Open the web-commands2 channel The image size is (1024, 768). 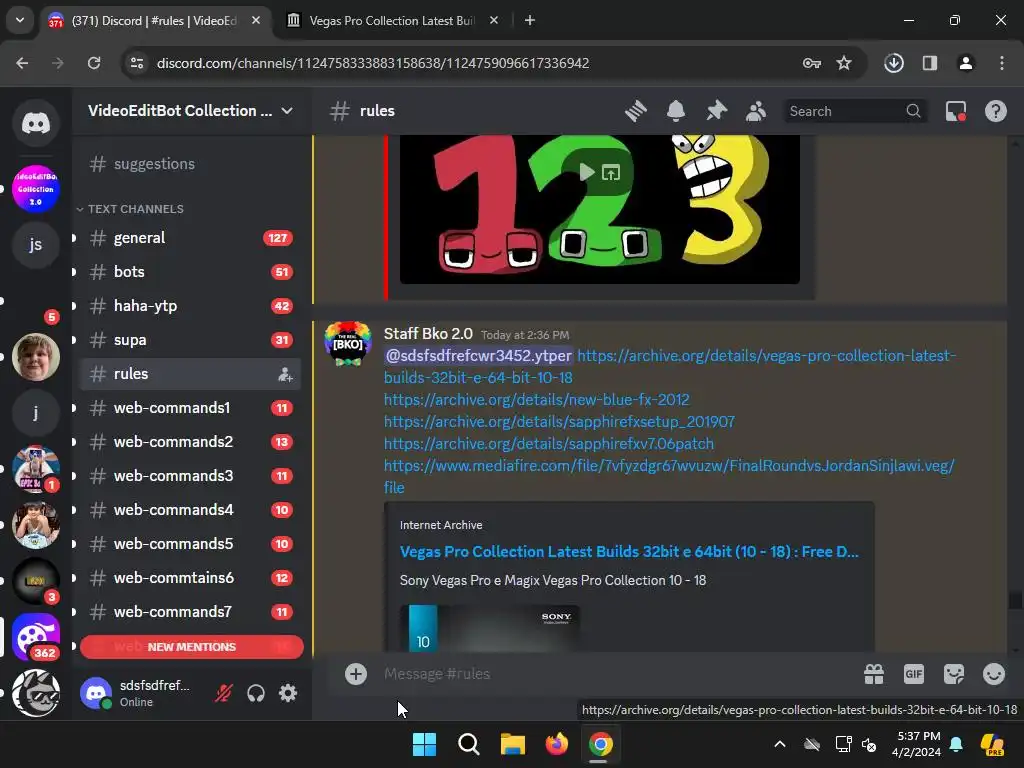click(x=189, y=441)
